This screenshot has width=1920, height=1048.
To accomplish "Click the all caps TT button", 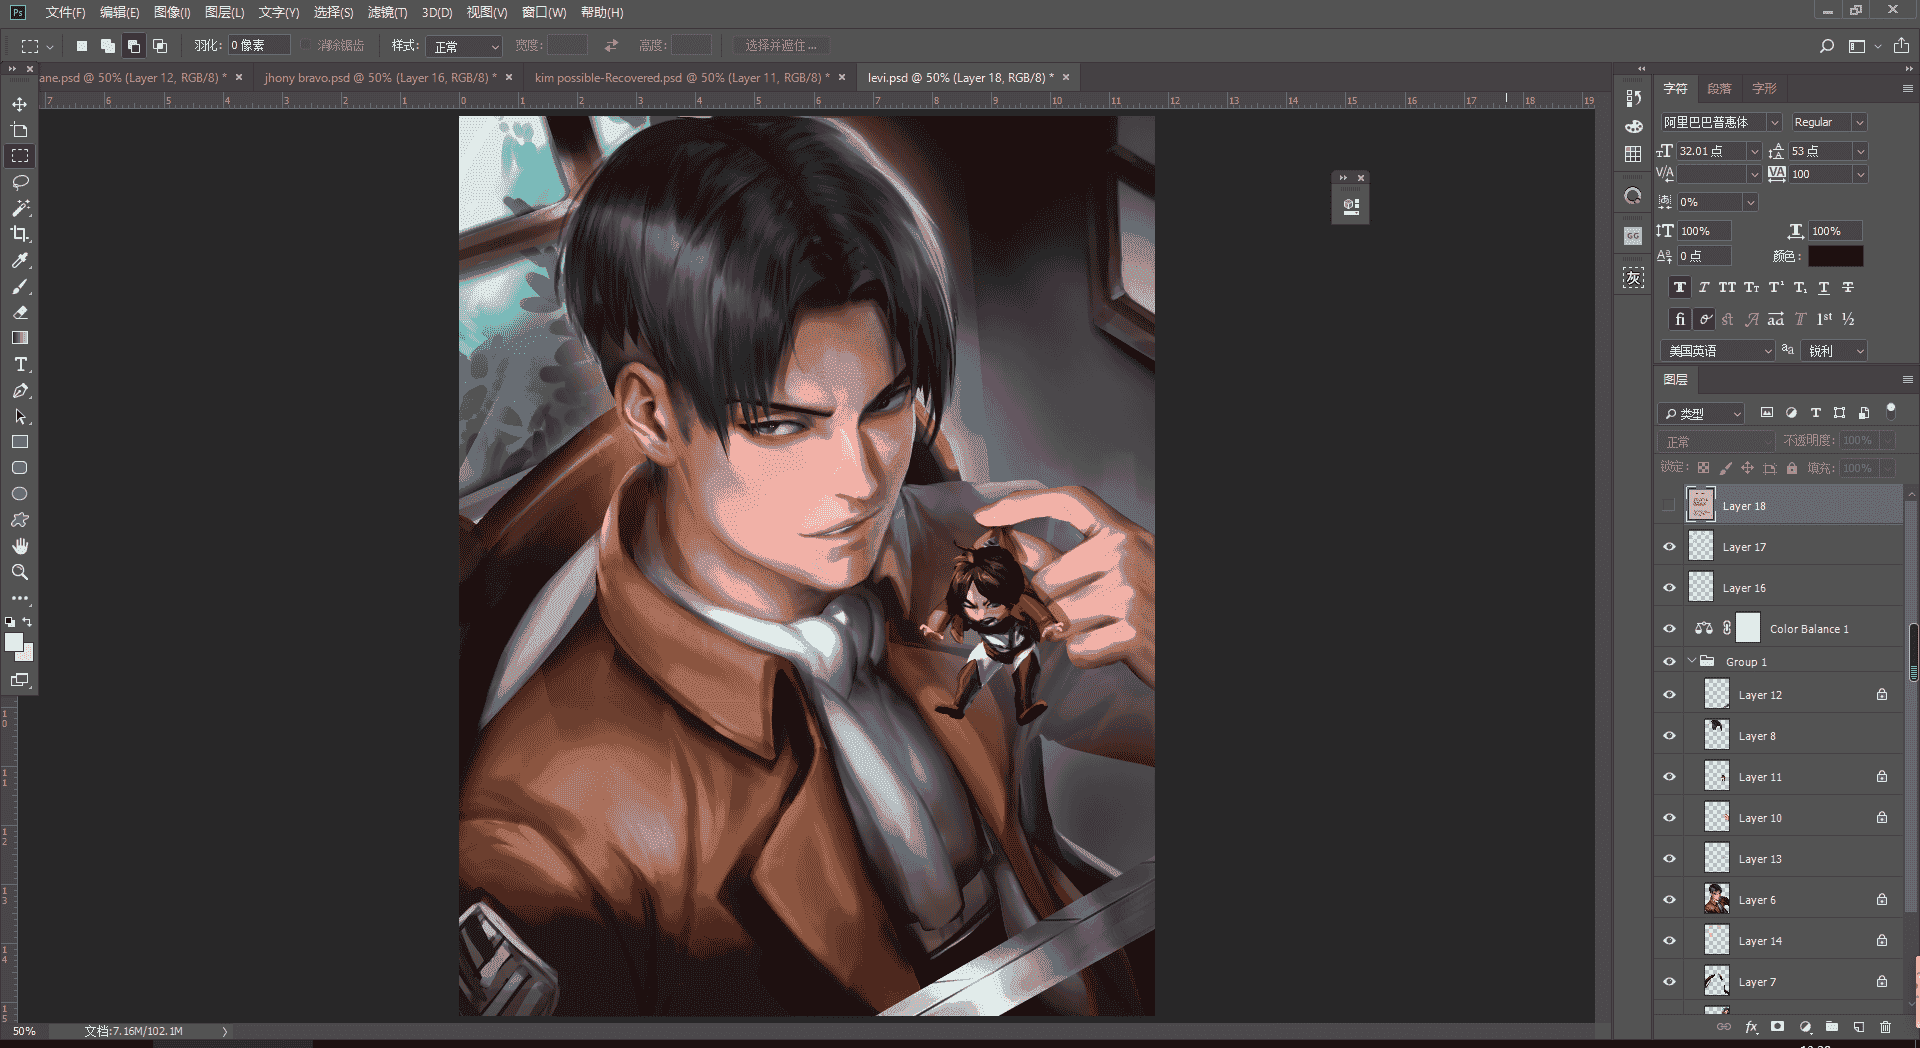I will (1728, 288).
